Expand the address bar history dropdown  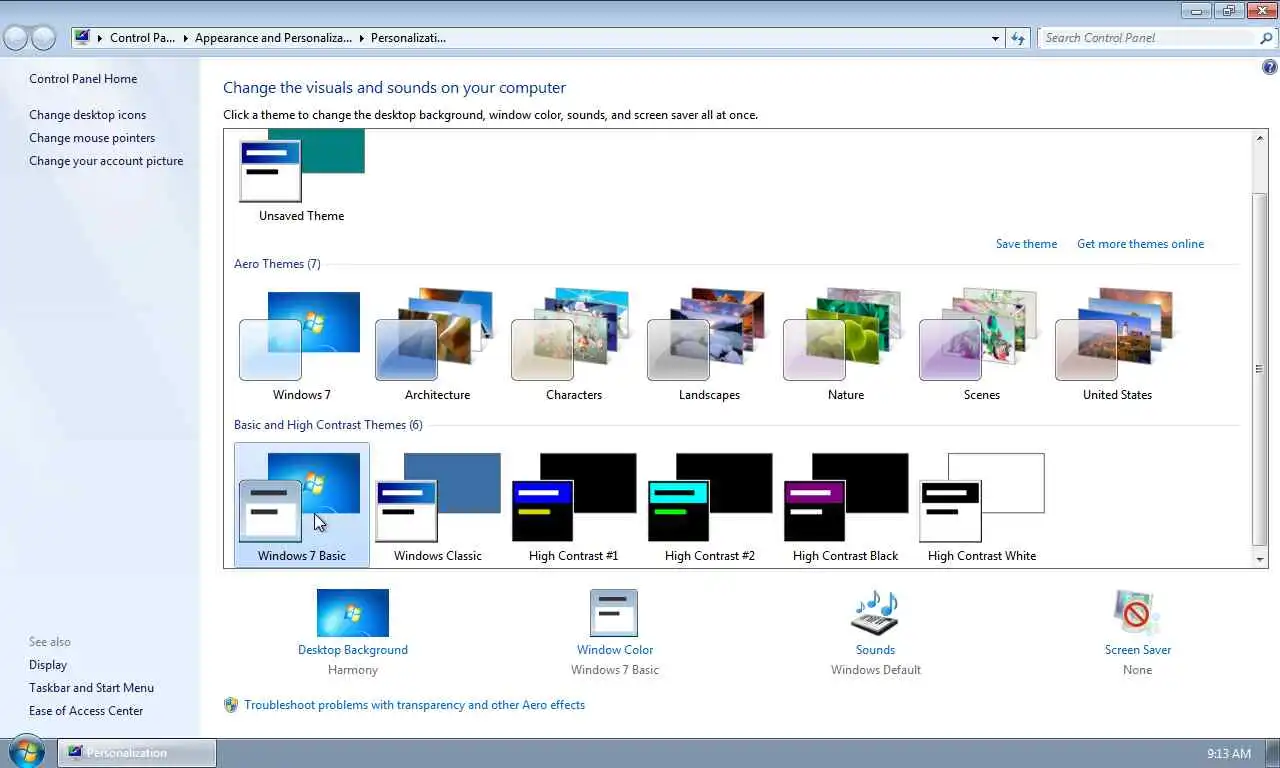pos(995,38)
